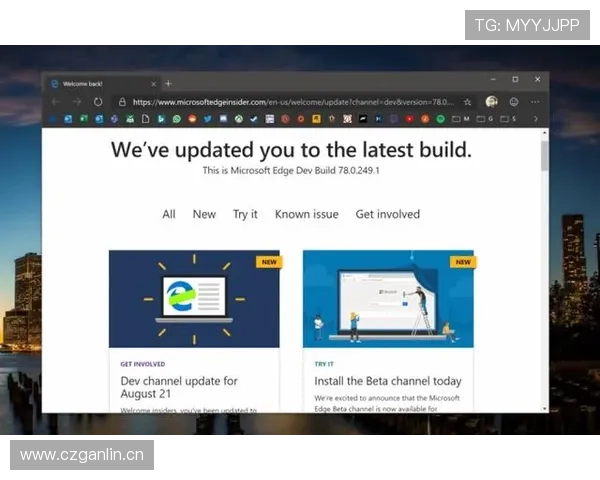Open the user profile avatar icon
The width and height of the screenshot is (600, 480).
click(491, 101)
